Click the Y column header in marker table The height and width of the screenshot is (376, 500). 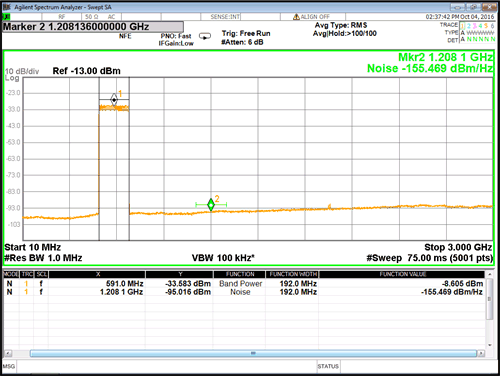[x=180, y=274]
